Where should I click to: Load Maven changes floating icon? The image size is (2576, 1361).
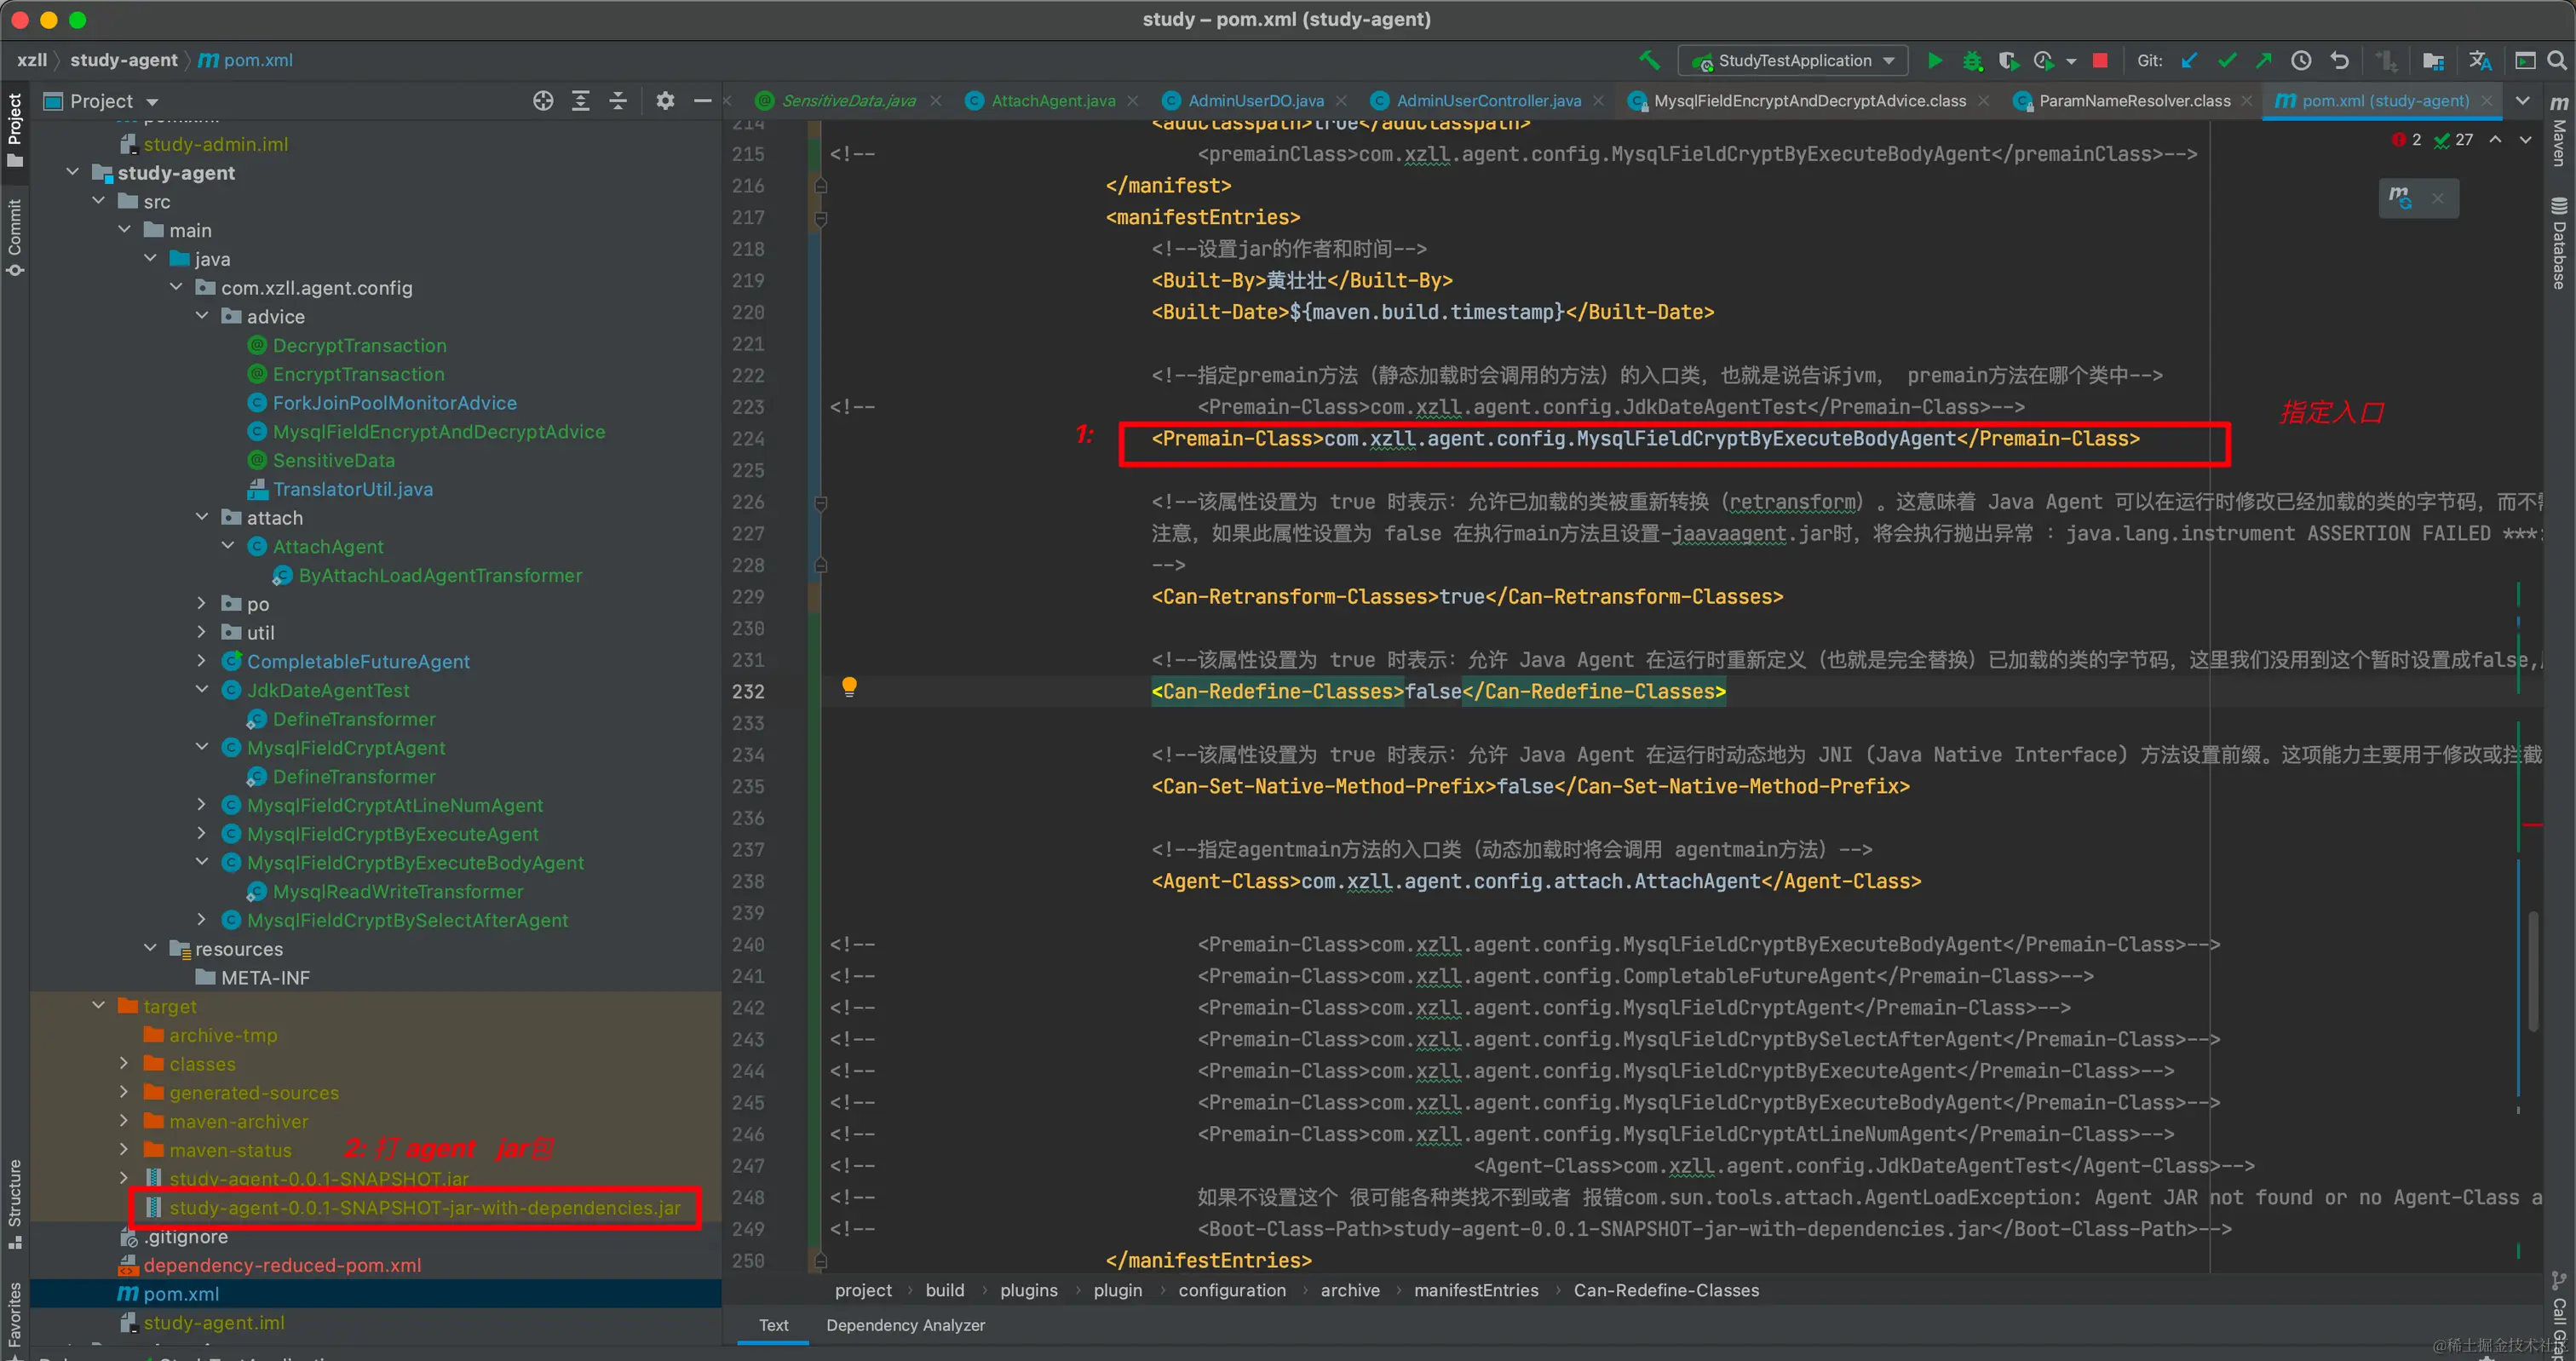(2400, 197)
